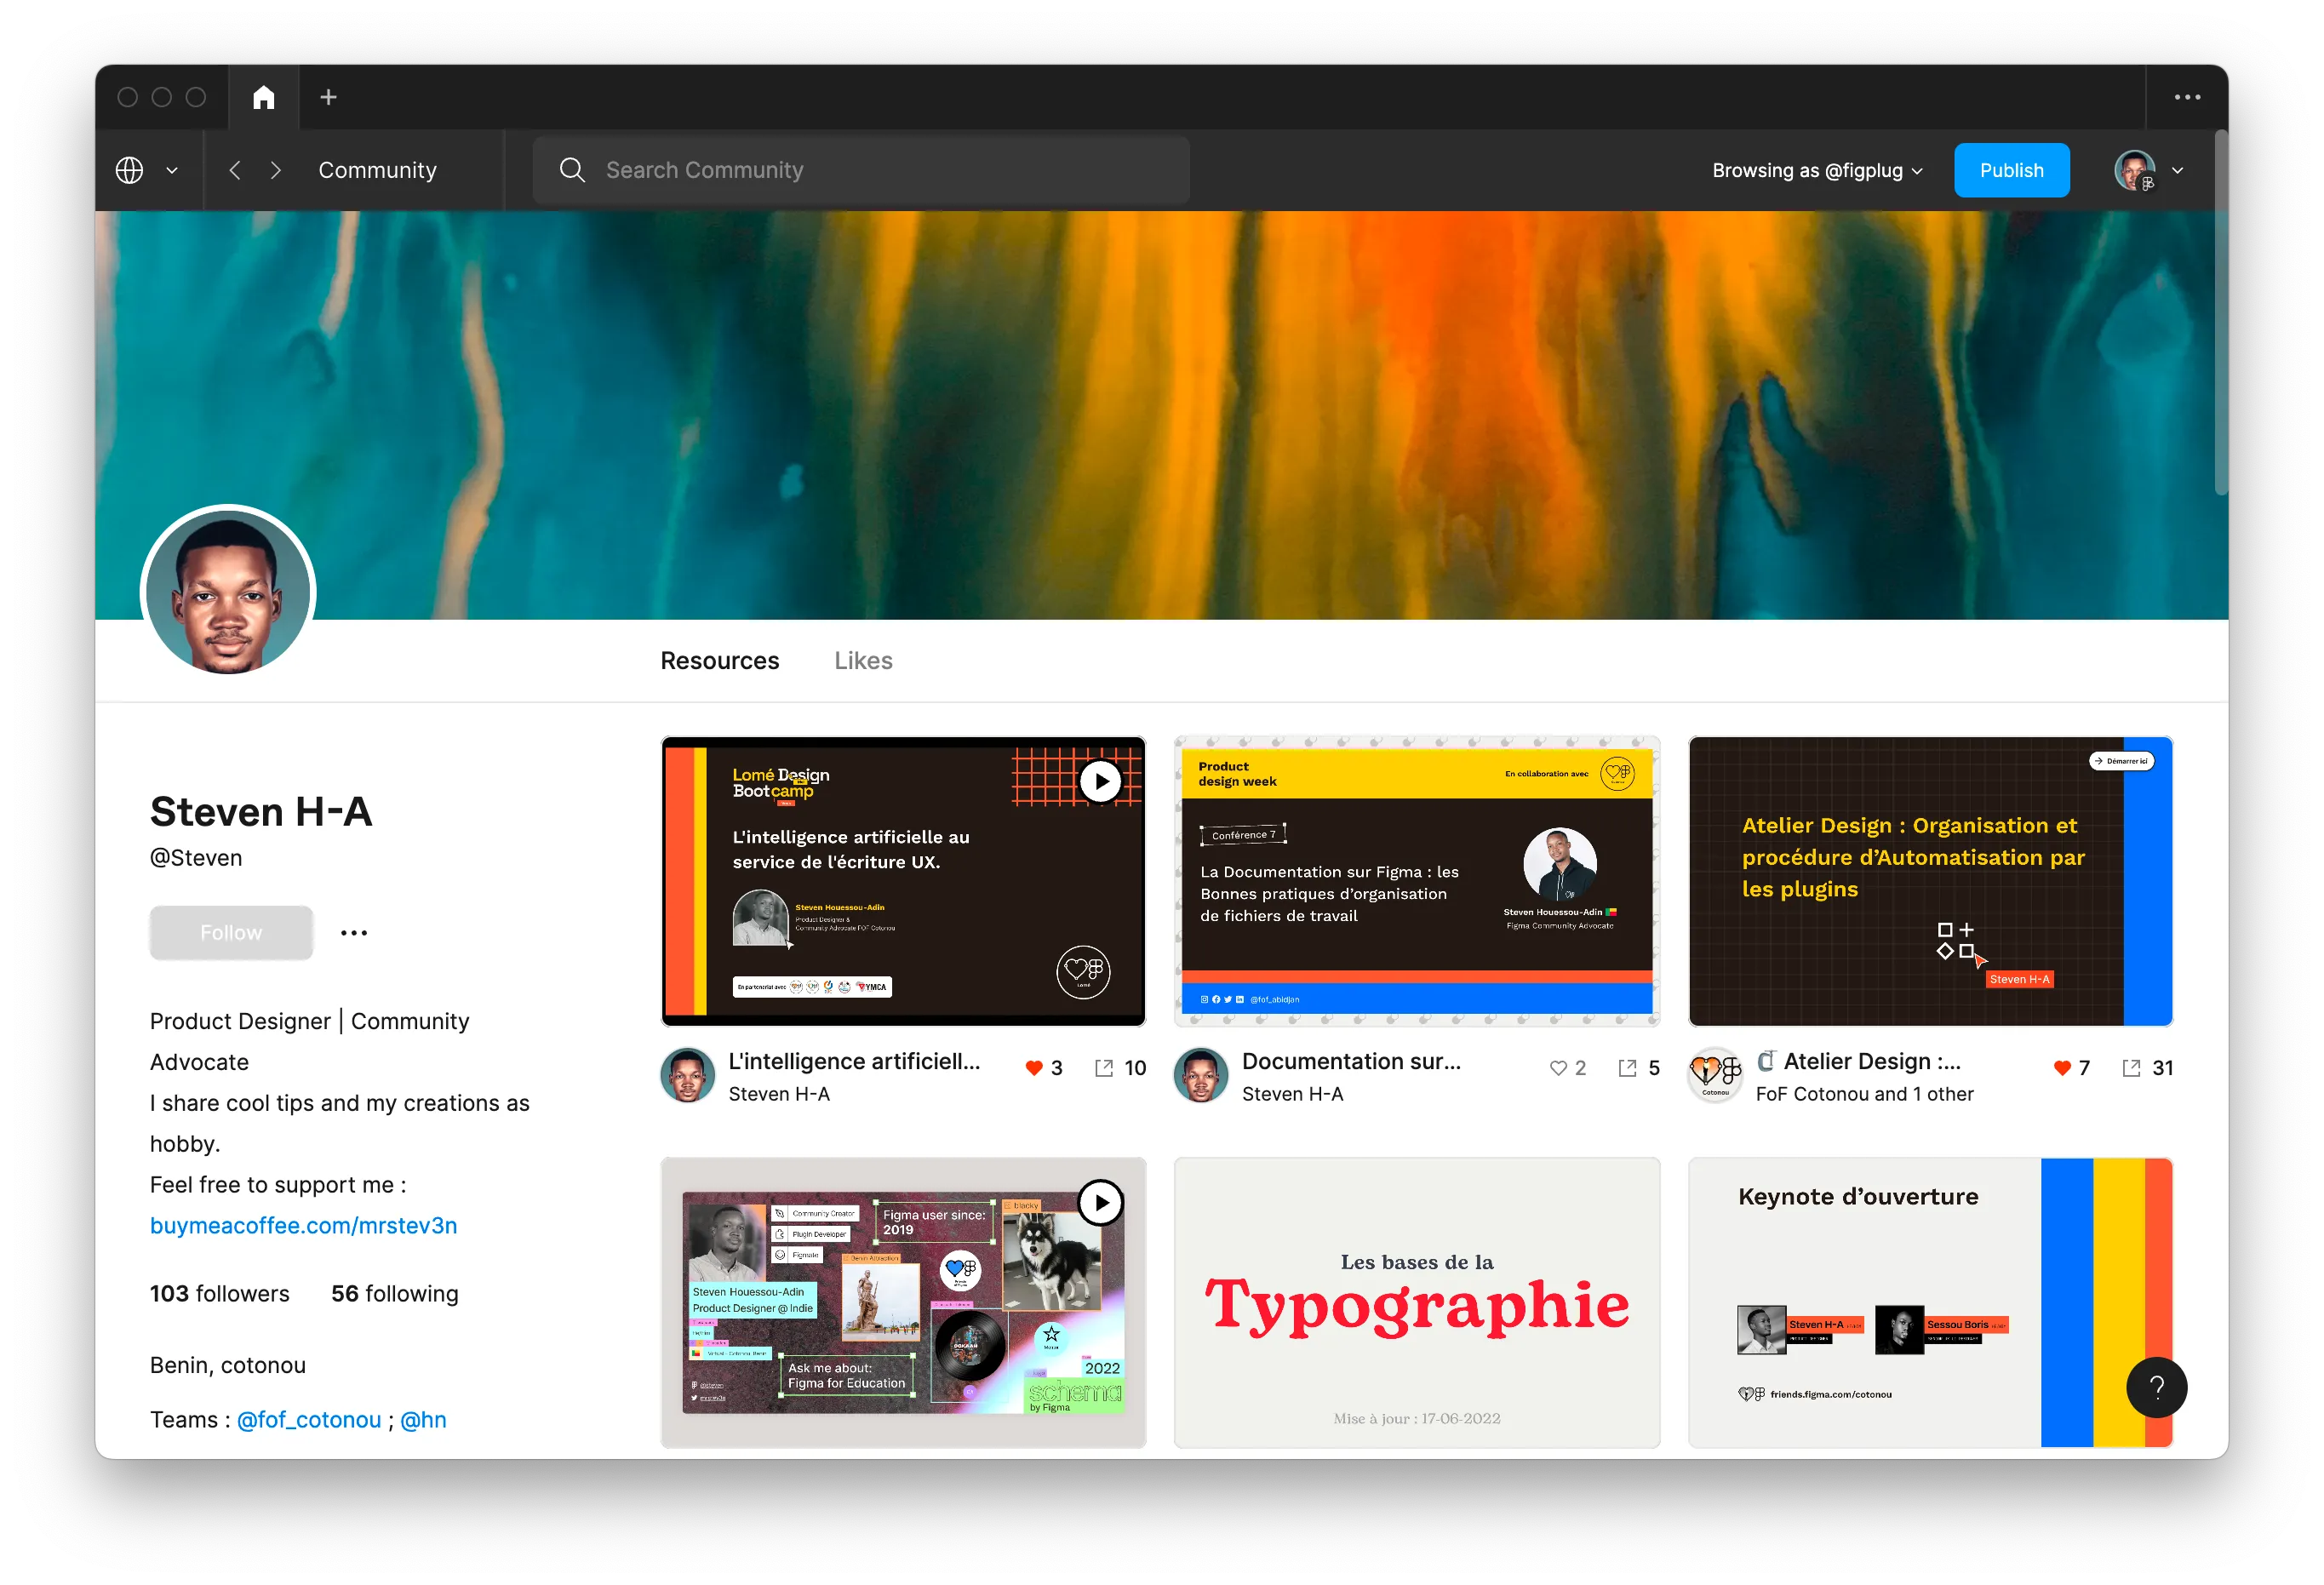
Task: Open the @fof_cotonou team link
Action: tap(309, 1420)
